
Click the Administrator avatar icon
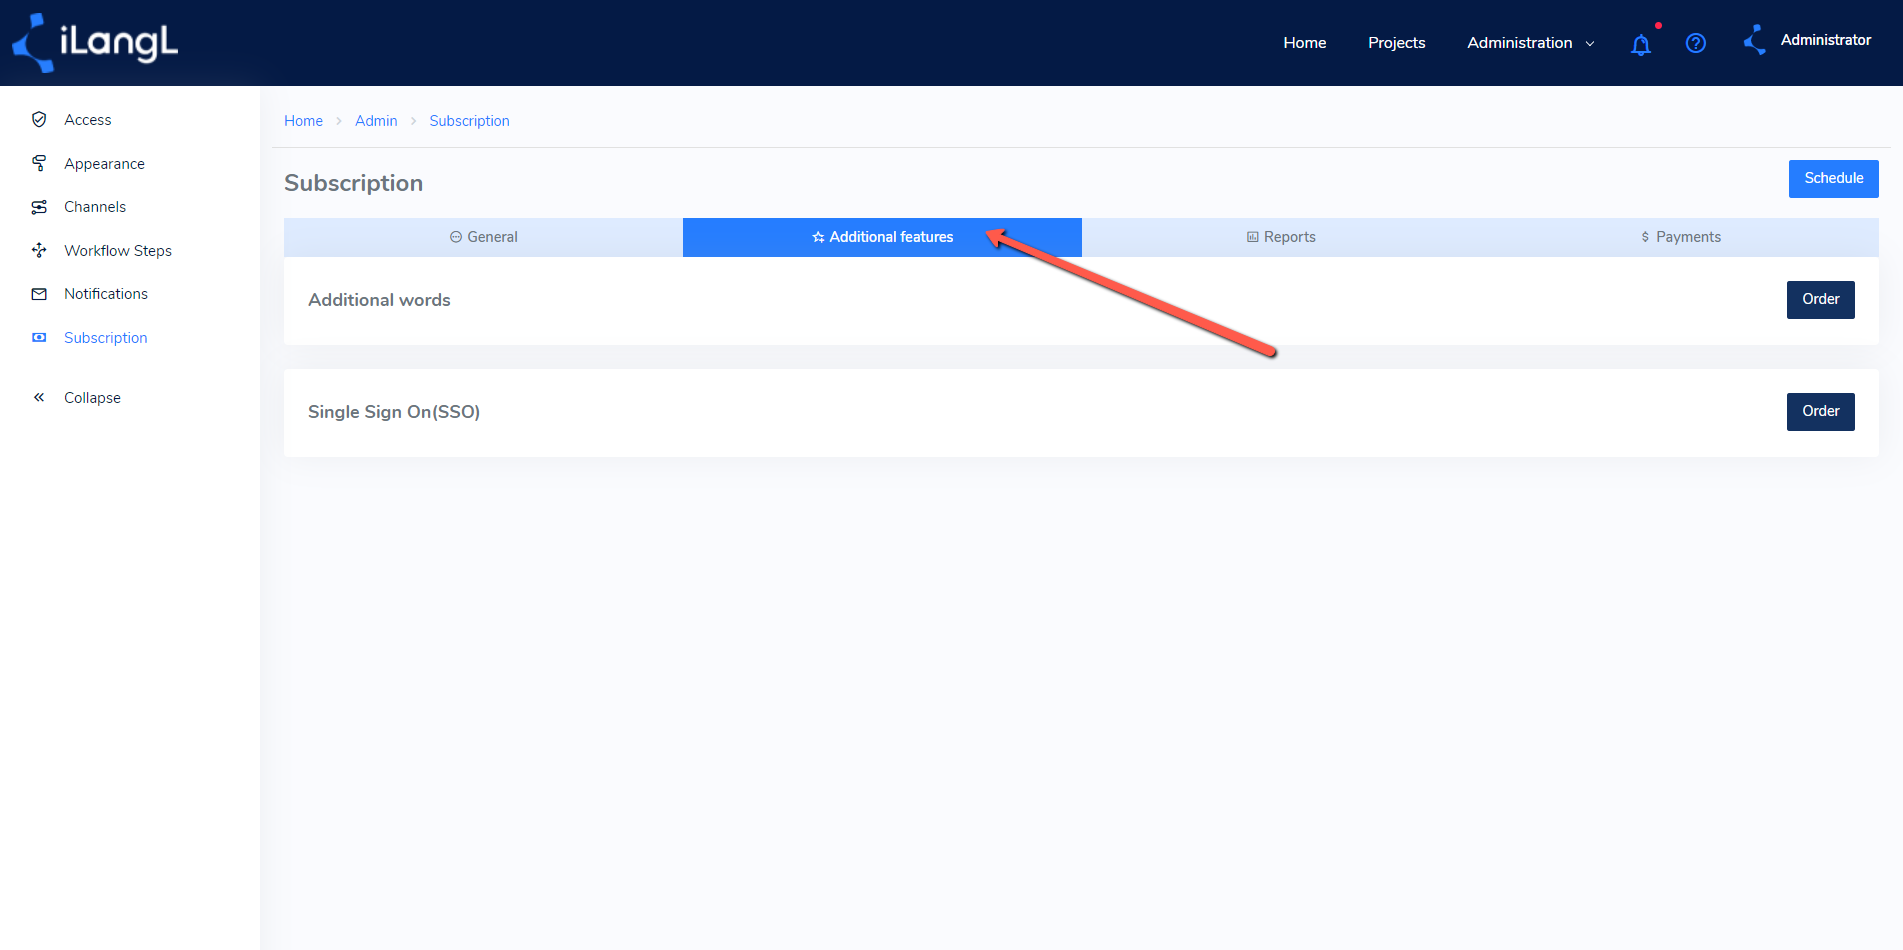pos(1755,41)
